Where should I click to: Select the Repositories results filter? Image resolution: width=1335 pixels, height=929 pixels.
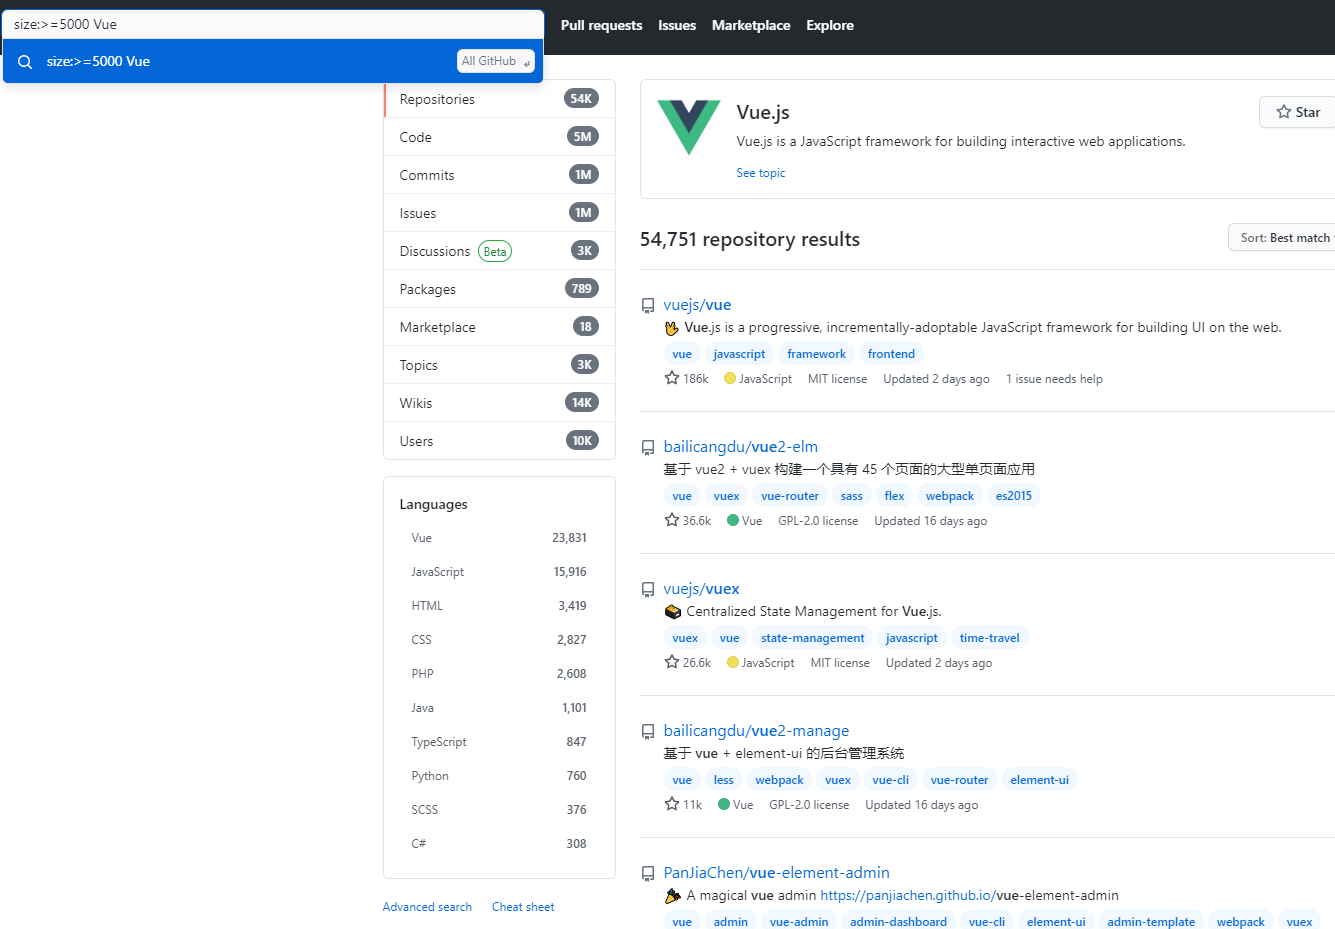pyautogui.click(x=499, y=99)
